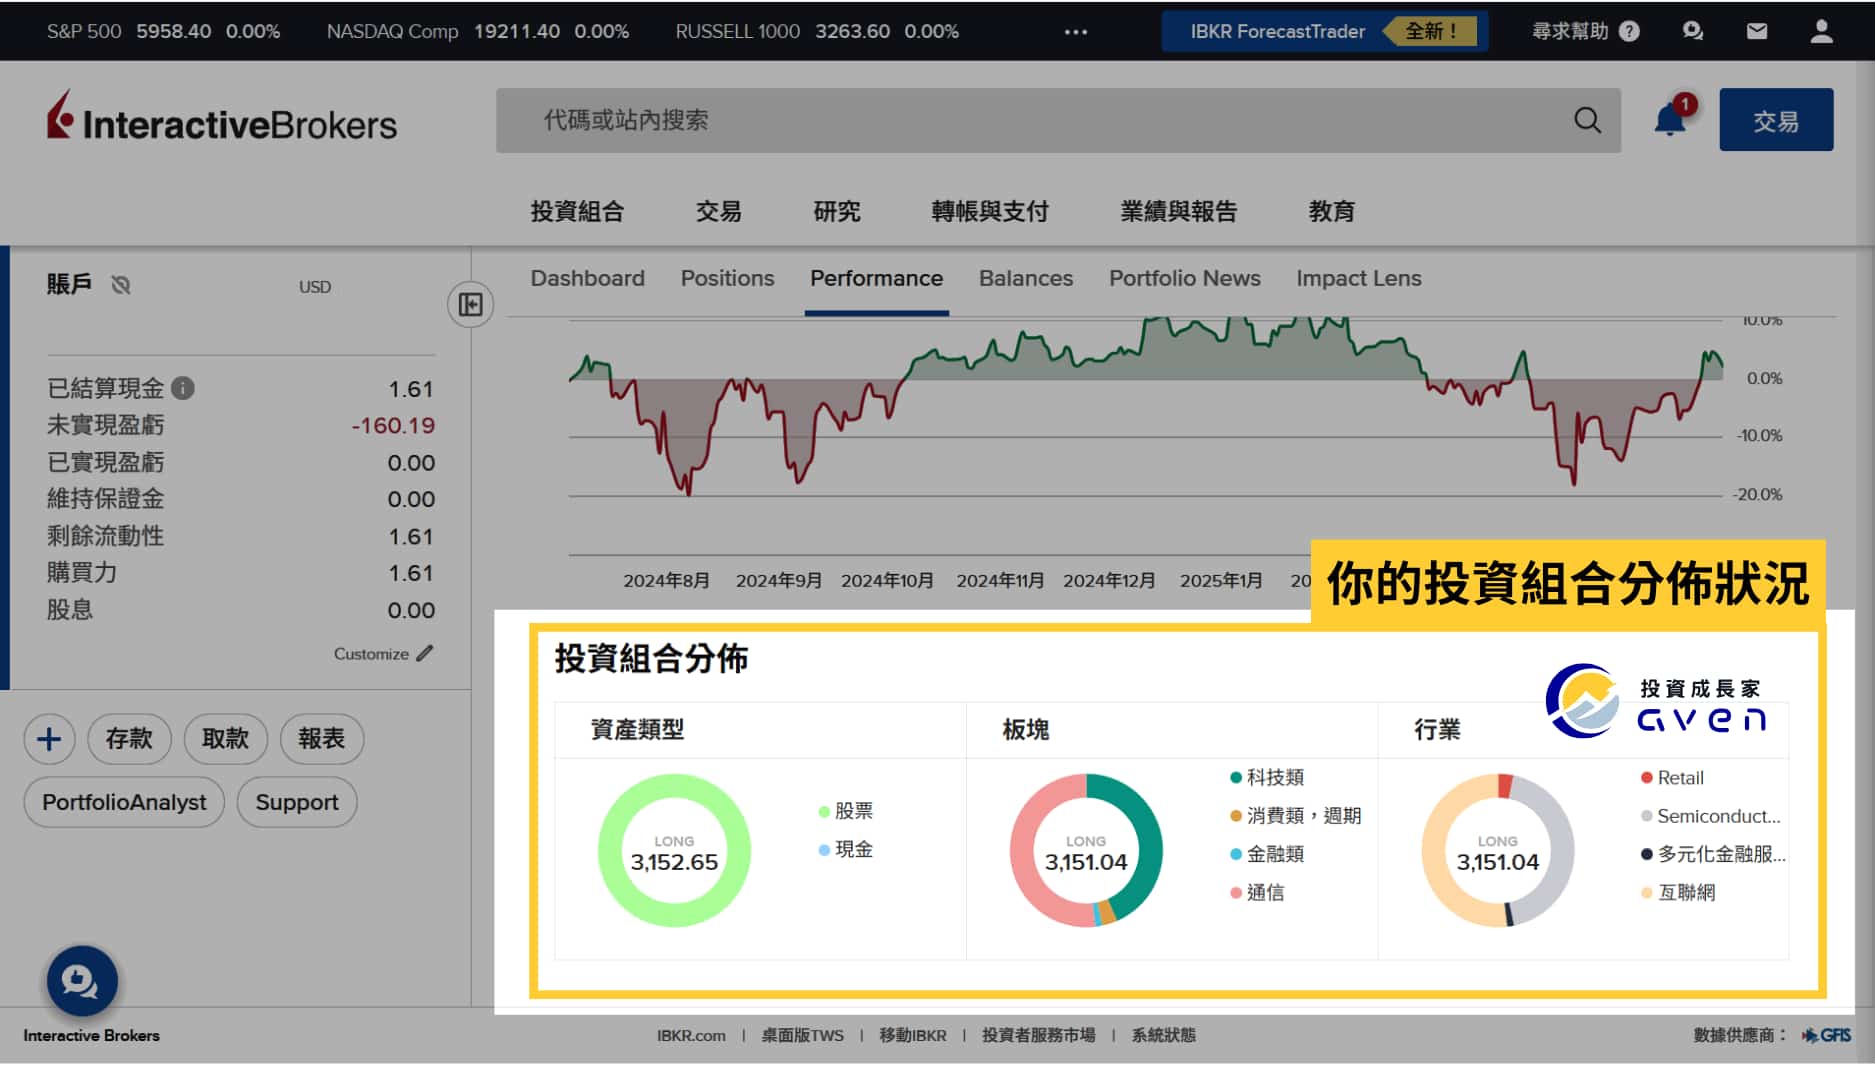
Task: Click the blue 交易 trade button
Action: tap(1776, 120)
